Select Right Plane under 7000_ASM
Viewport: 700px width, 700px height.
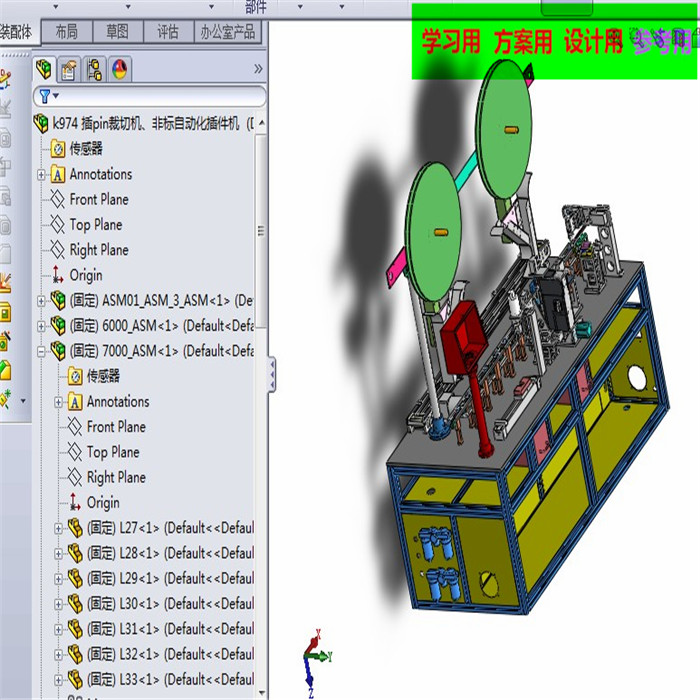point(116,478)
